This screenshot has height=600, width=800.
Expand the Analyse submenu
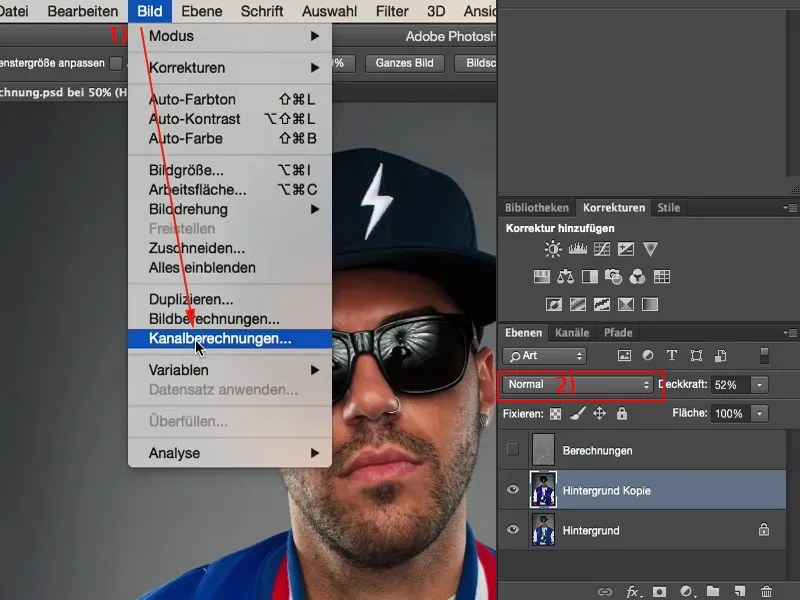230,453
